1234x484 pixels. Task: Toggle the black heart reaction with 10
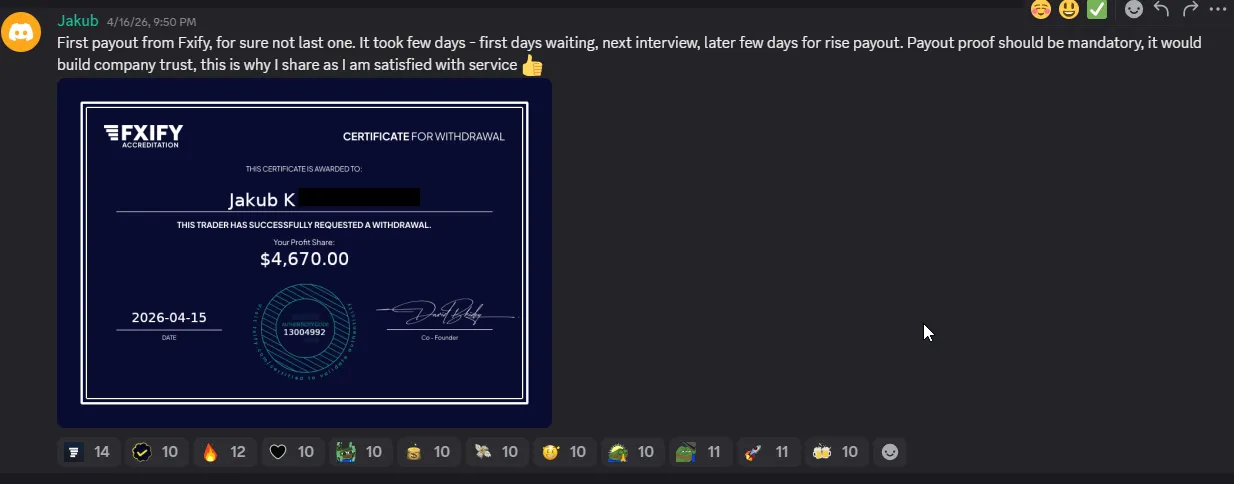pos(292,452)
